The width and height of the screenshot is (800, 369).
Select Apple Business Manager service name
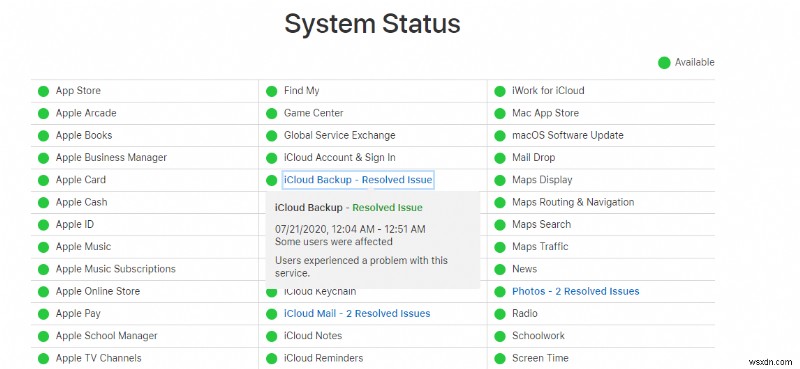pyautogui.click(x=111, y=157)
